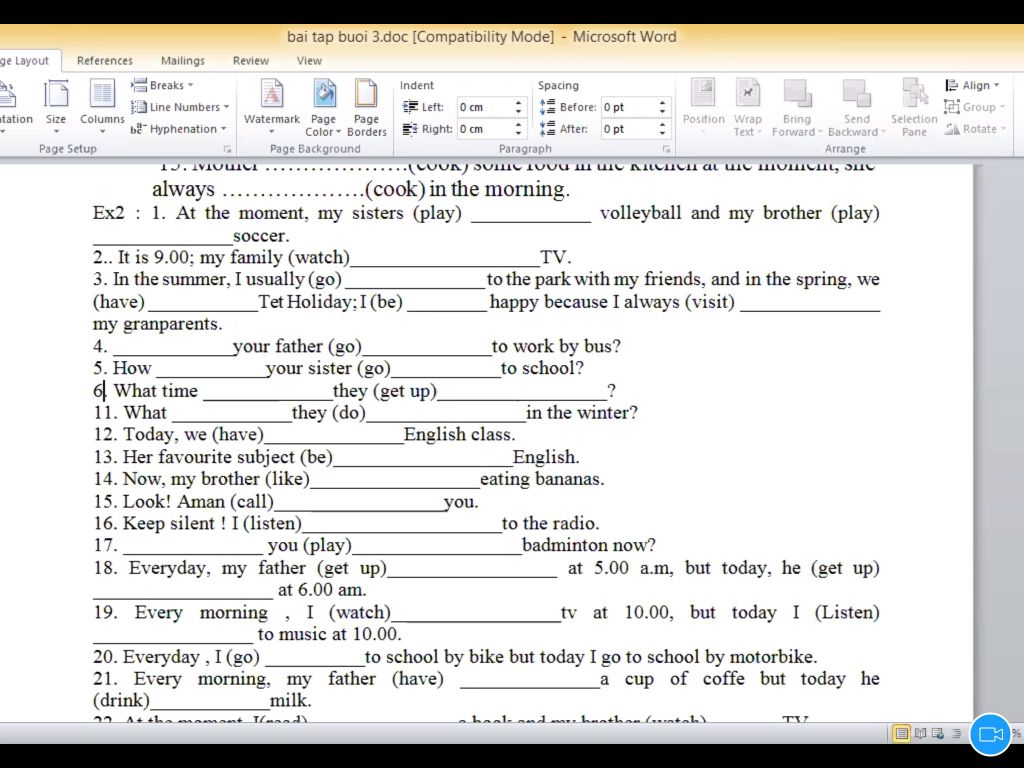Click 'Her favourite subject' in line 13
1024x768 pixels.
[208, 457]
